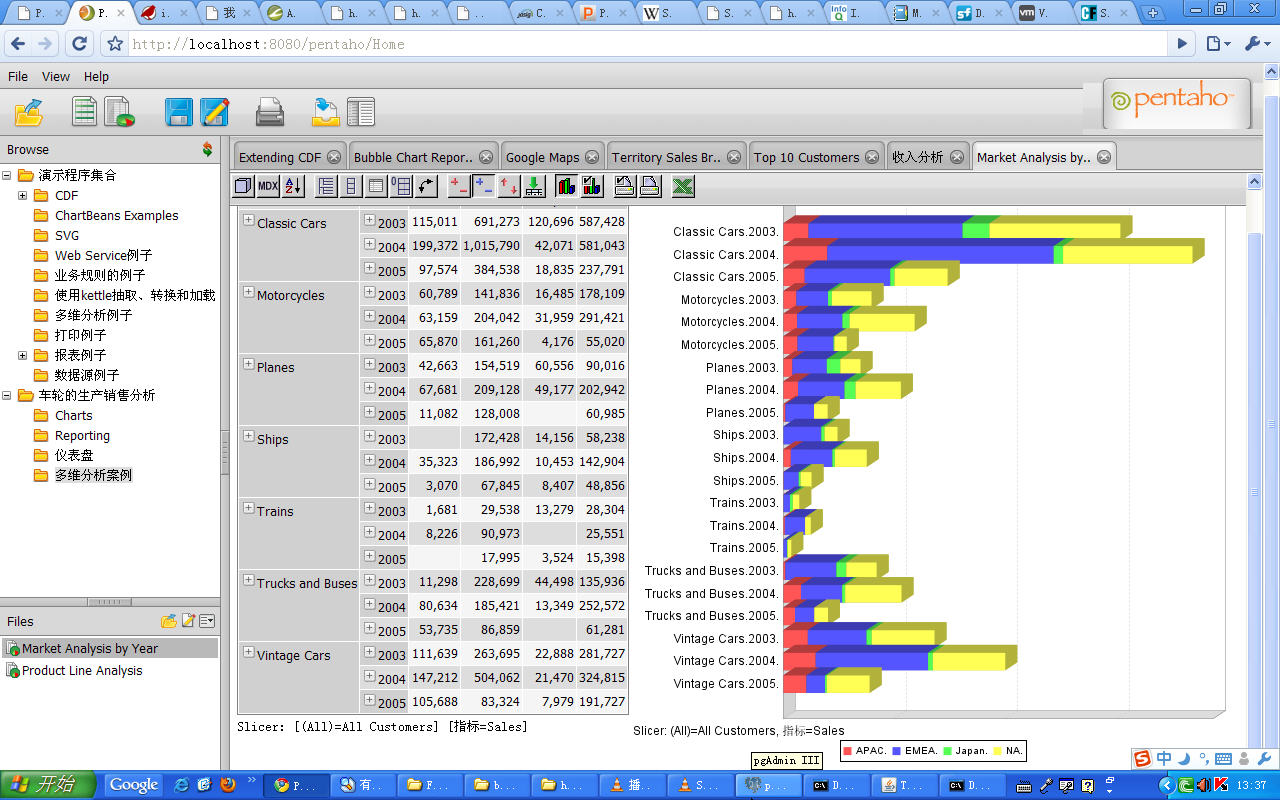
Task: Click the Save disk icon
Action: pyautogui.click(x=179, y=112)
